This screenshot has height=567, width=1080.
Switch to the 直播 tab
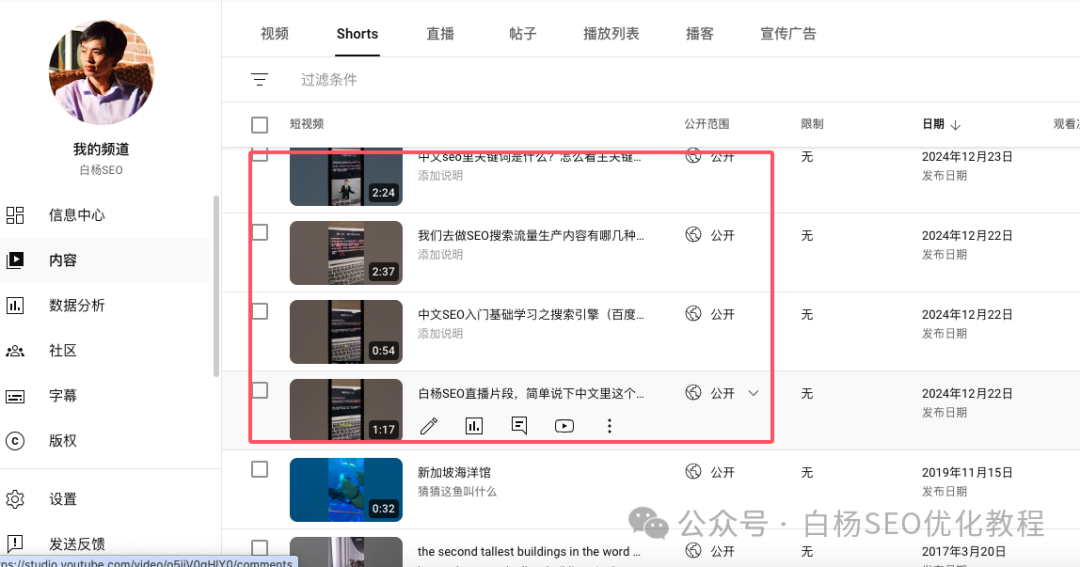pos(440,34)
